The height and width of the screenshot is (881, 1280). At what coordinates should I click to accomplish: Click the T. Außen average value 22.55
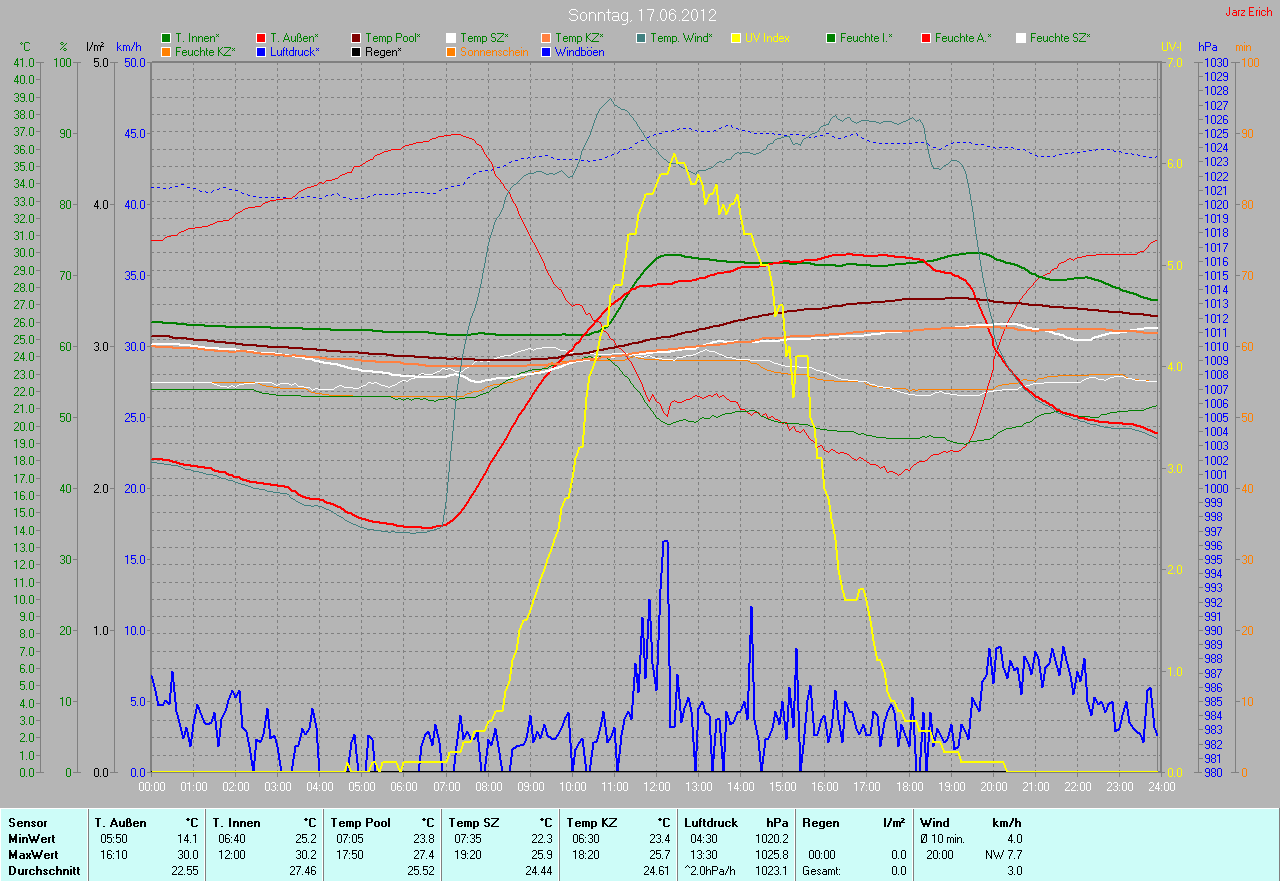[x=185, y=871]
